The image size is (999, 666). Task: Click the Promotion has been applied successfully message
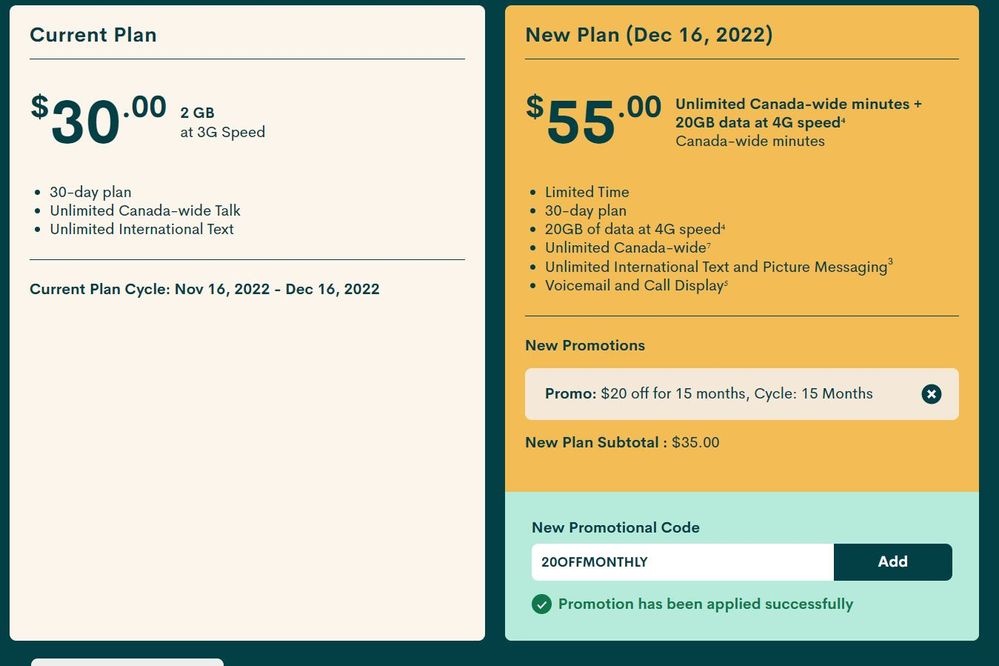click(705, 604)
